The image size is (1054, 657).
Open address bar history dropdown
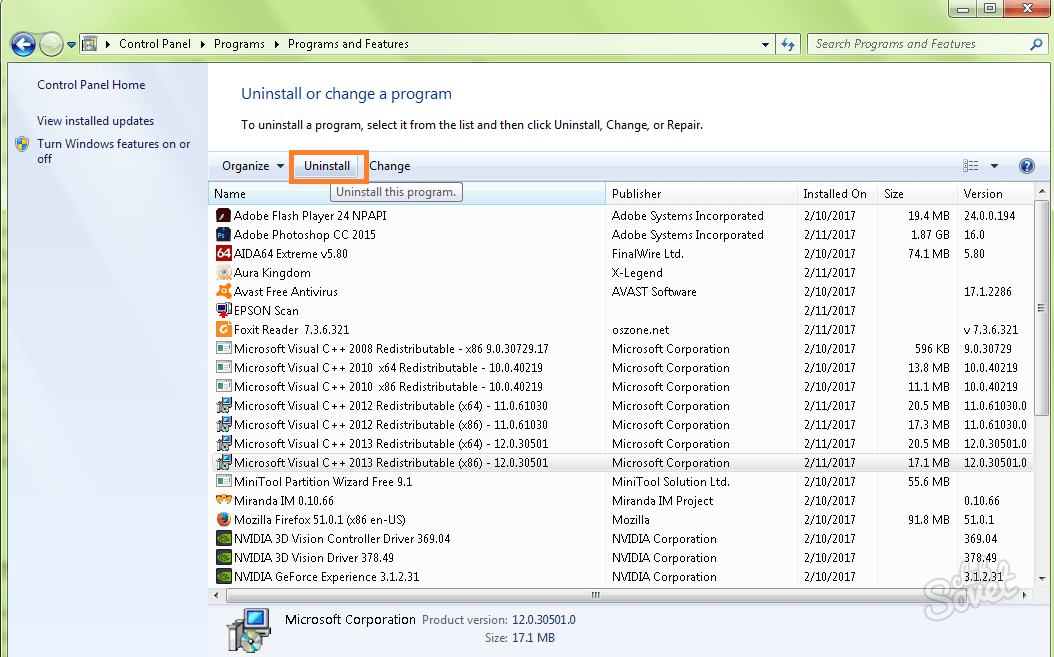765,44
